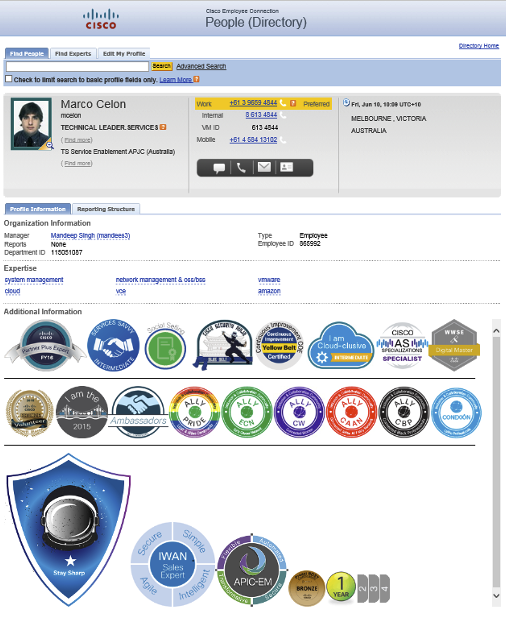Open manager Mandeep Singh's profile link

pyautogui.click(x=90, y=236)
